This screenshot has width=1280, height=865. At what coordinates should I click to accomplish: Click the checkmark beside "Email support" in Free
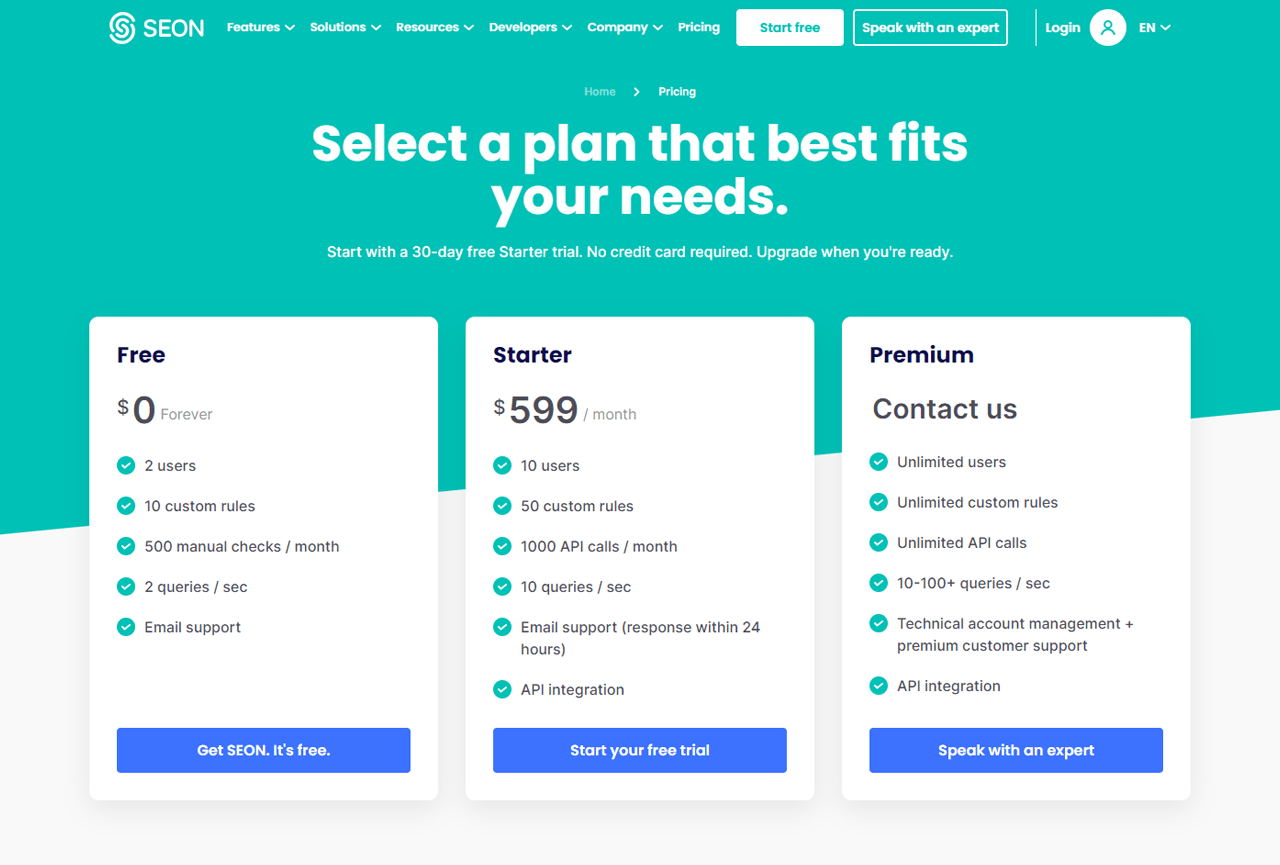125,627
